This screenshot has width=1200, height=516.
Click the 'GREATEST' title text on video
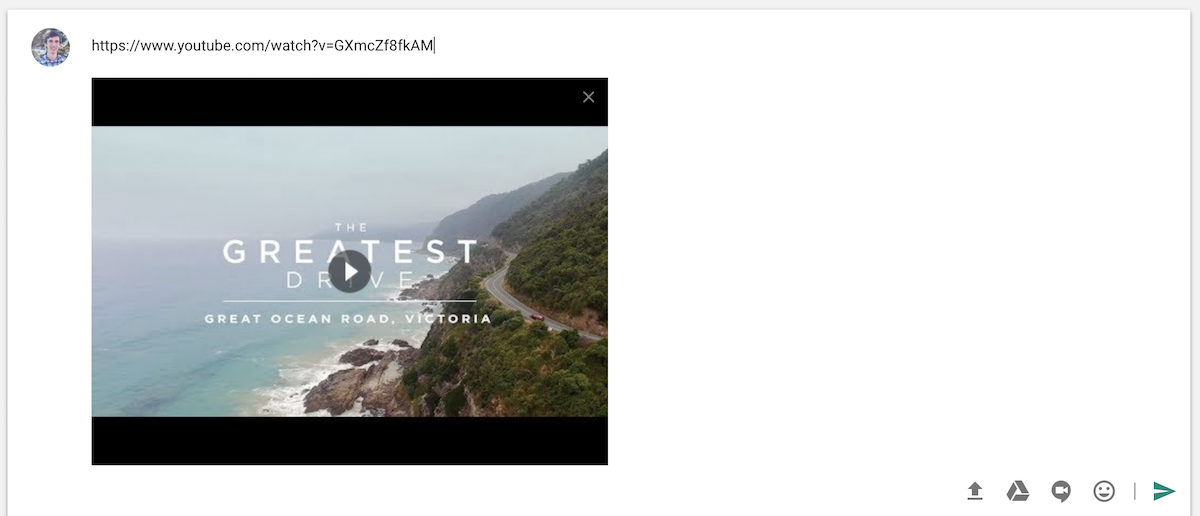(349, 251)
